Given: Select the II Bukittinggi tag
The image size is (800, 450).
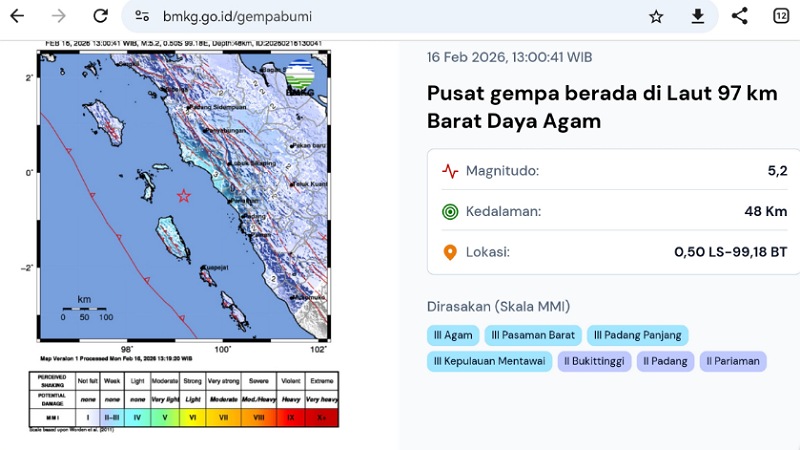Looking at the screenshot, I should [594, 361].
